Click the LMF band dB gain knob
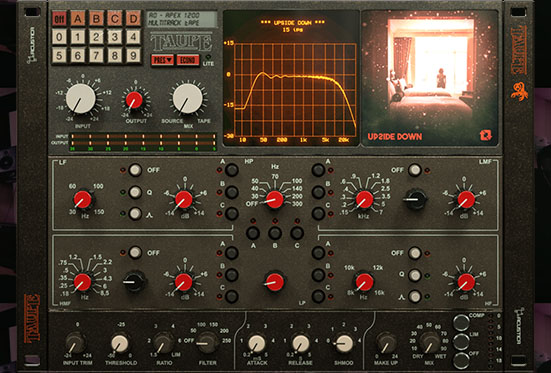The height and width of the screenshot is (373, 551). (x=466, y=200)
